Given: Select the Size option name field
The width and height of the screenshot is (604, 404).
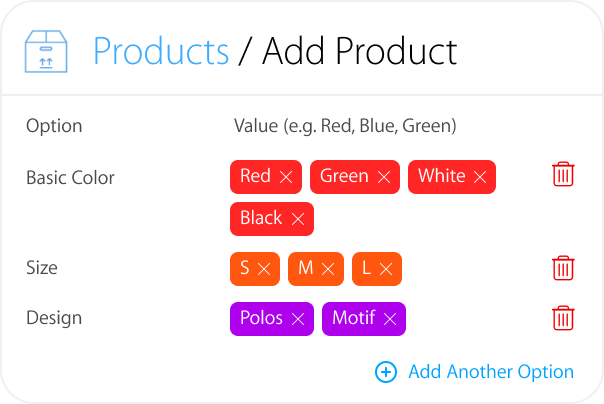Looking at the screenshot, I should tap(42, 268).
